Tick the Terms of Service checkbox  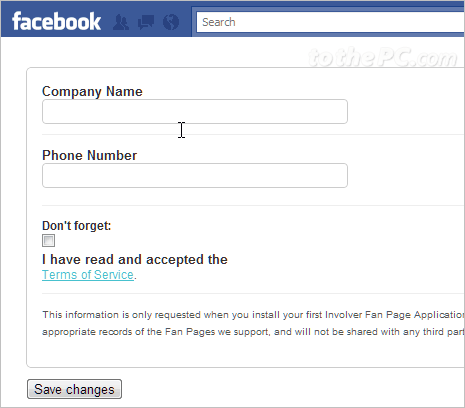(x=48, y=240)
